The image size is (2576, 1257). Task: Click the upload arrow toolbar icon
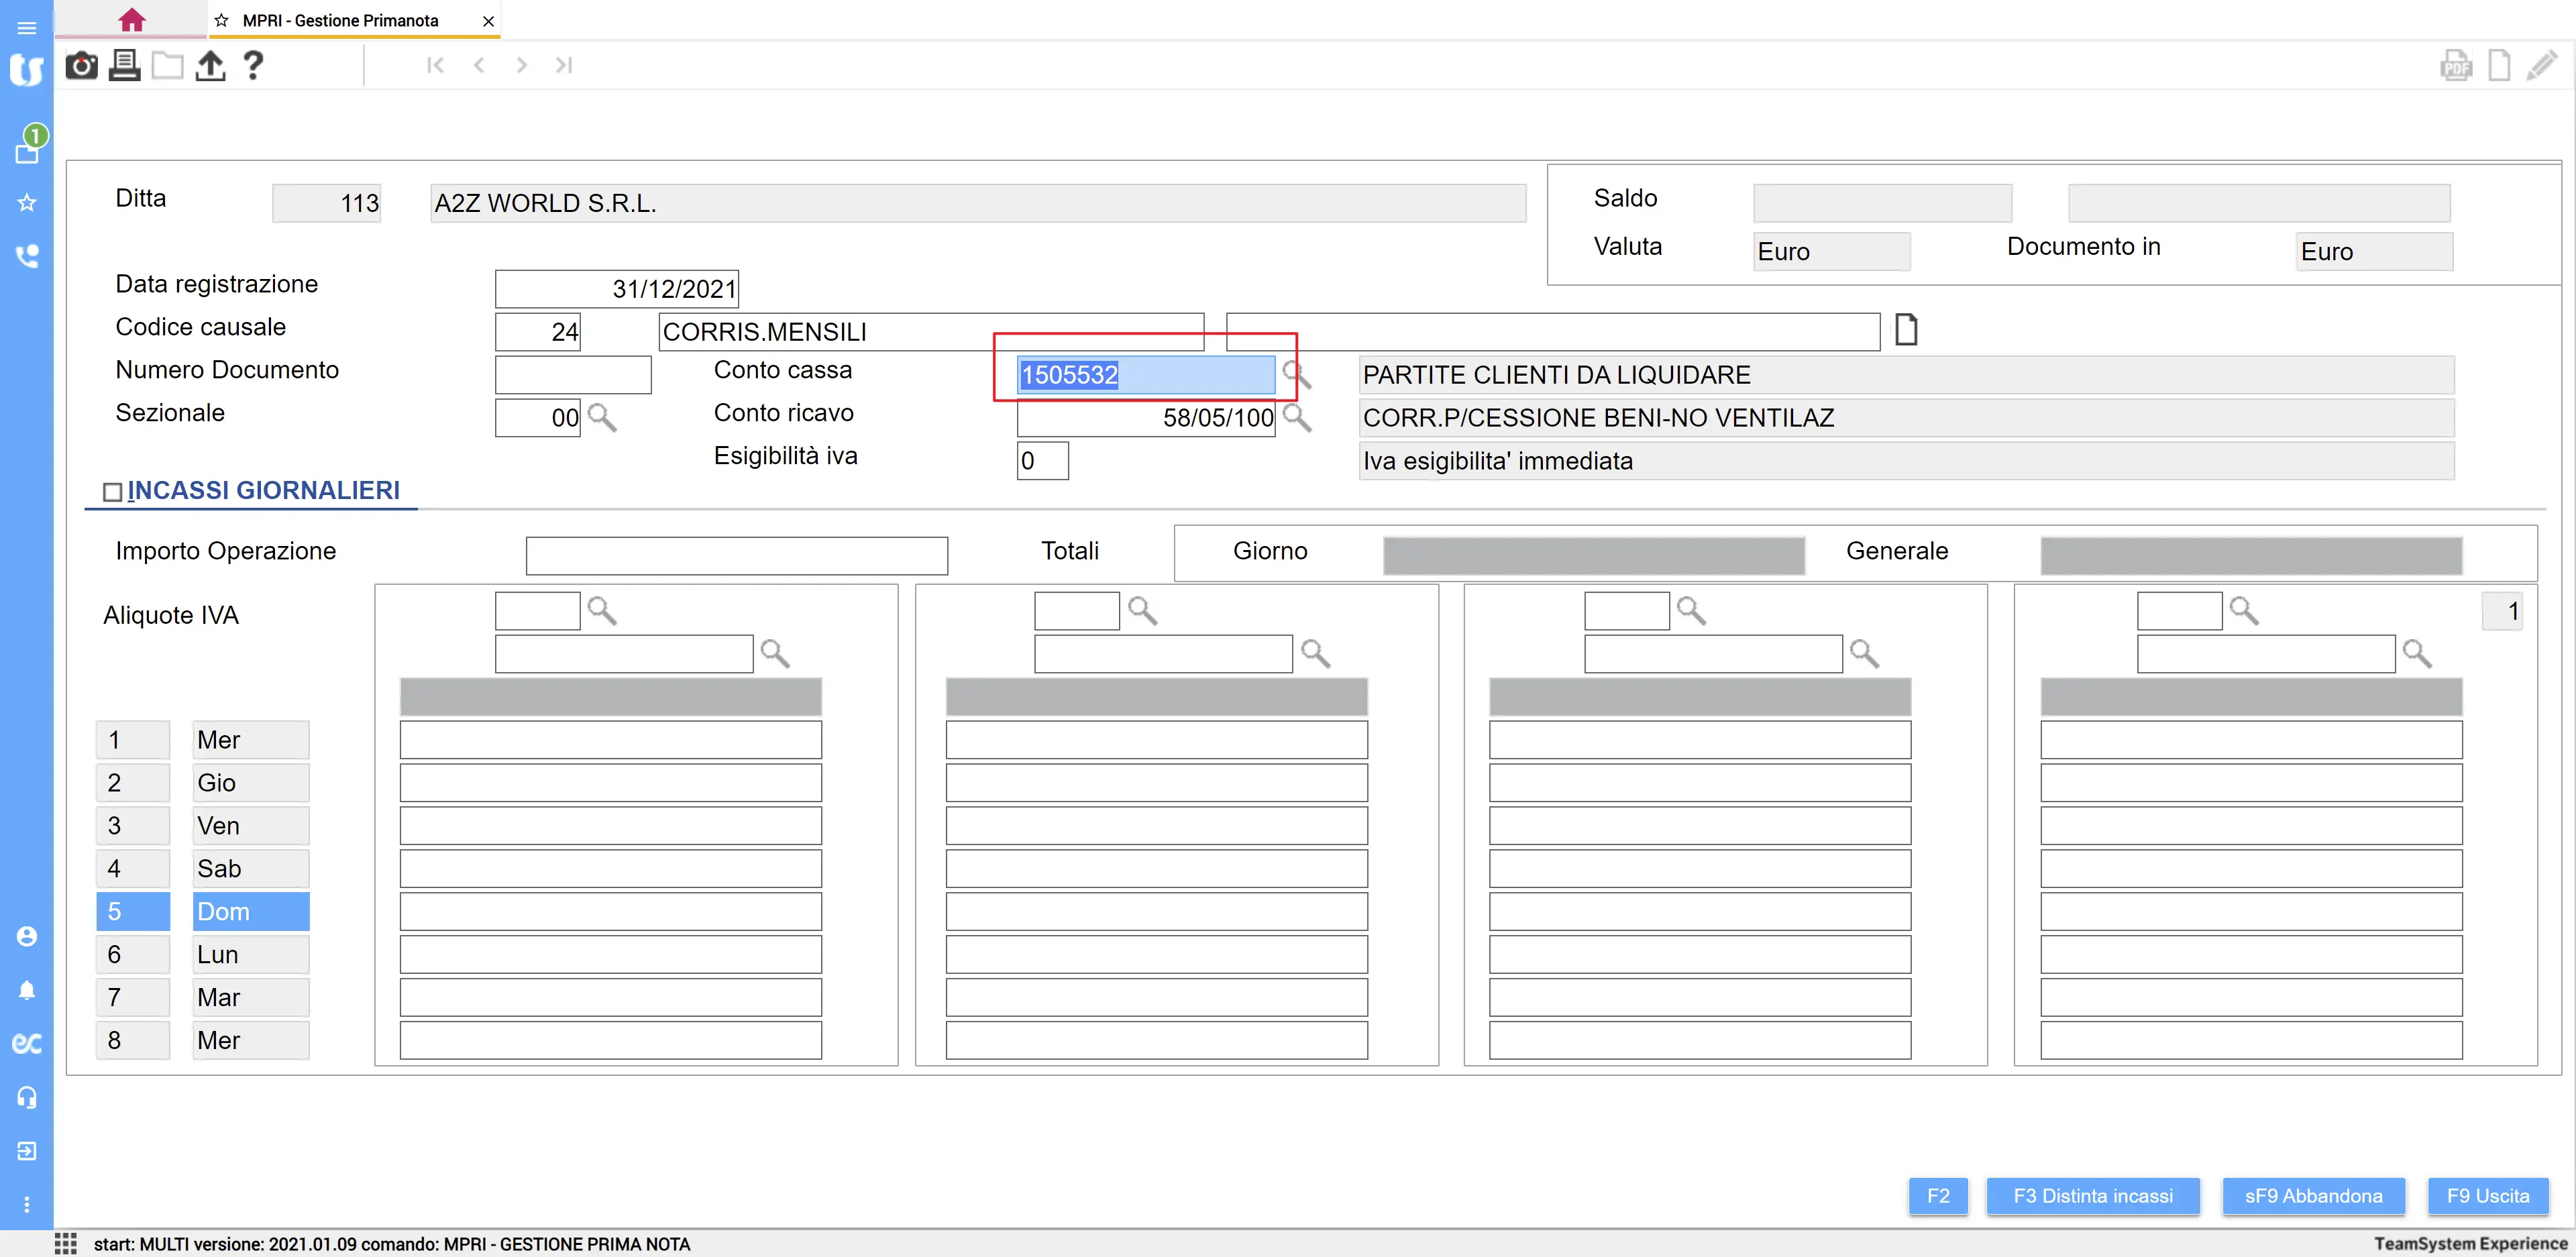pyautogui.click(x=210, y=66)
